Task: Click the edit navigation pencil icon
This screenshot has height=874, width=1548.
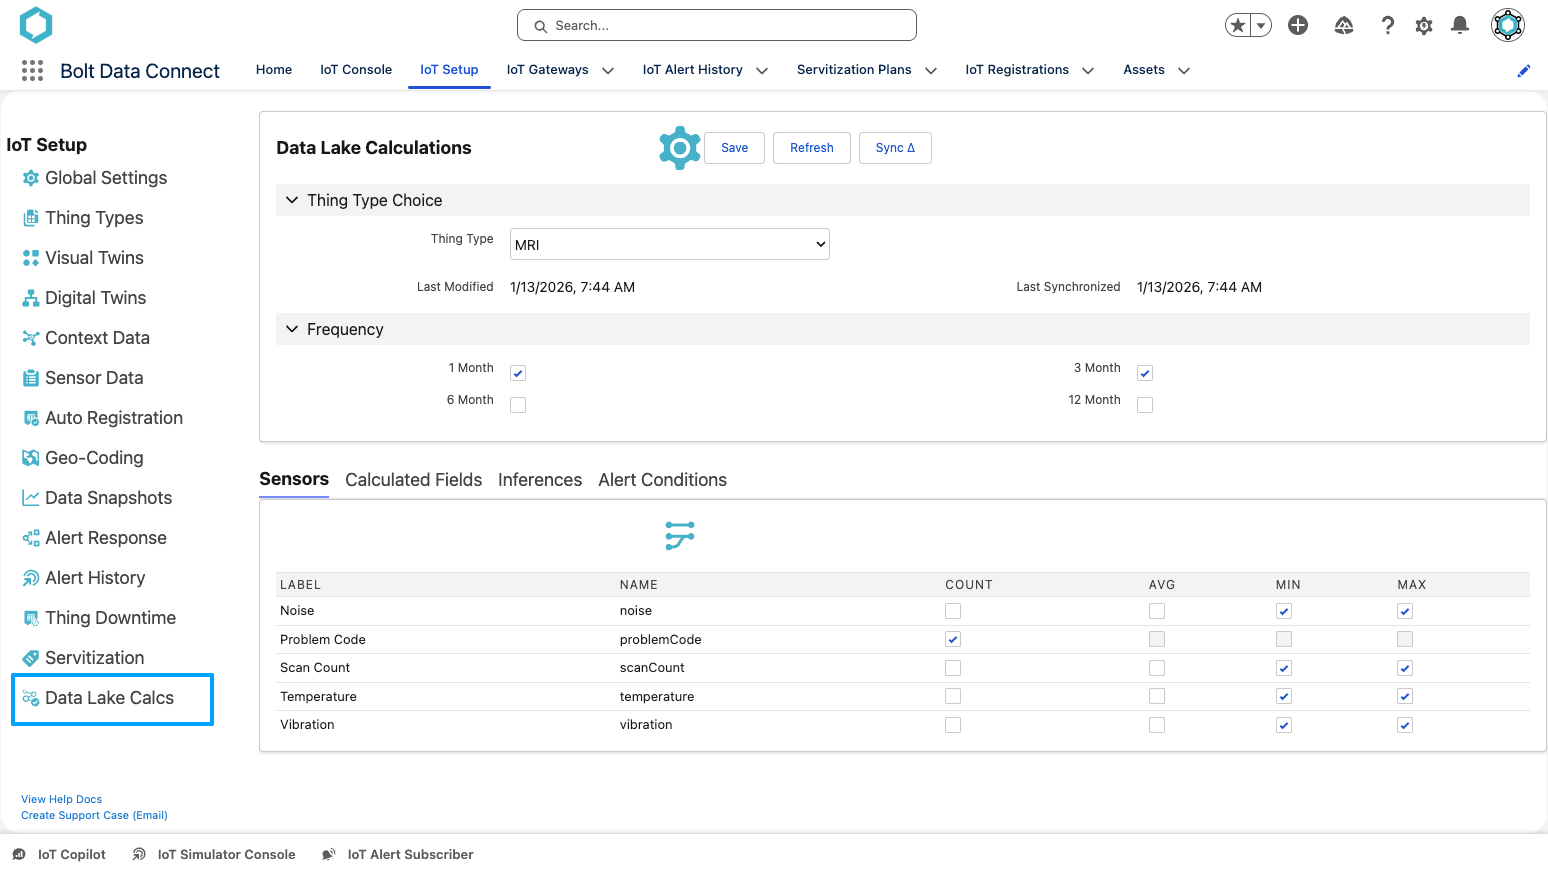Action: pyautogui.click(x=1524, y=70)
